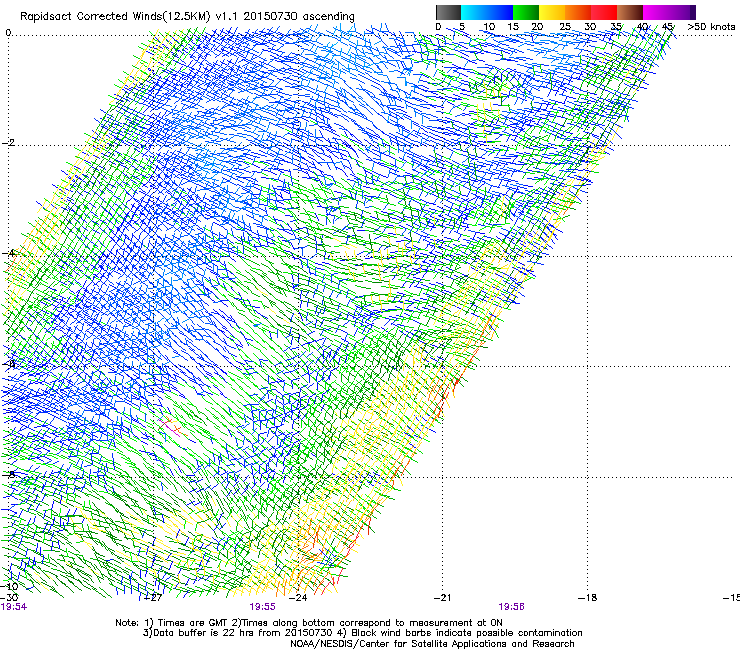Screen dimensions: 740x650
Task: Click the NOAA/NESDIS credit line
Action: 432,644
